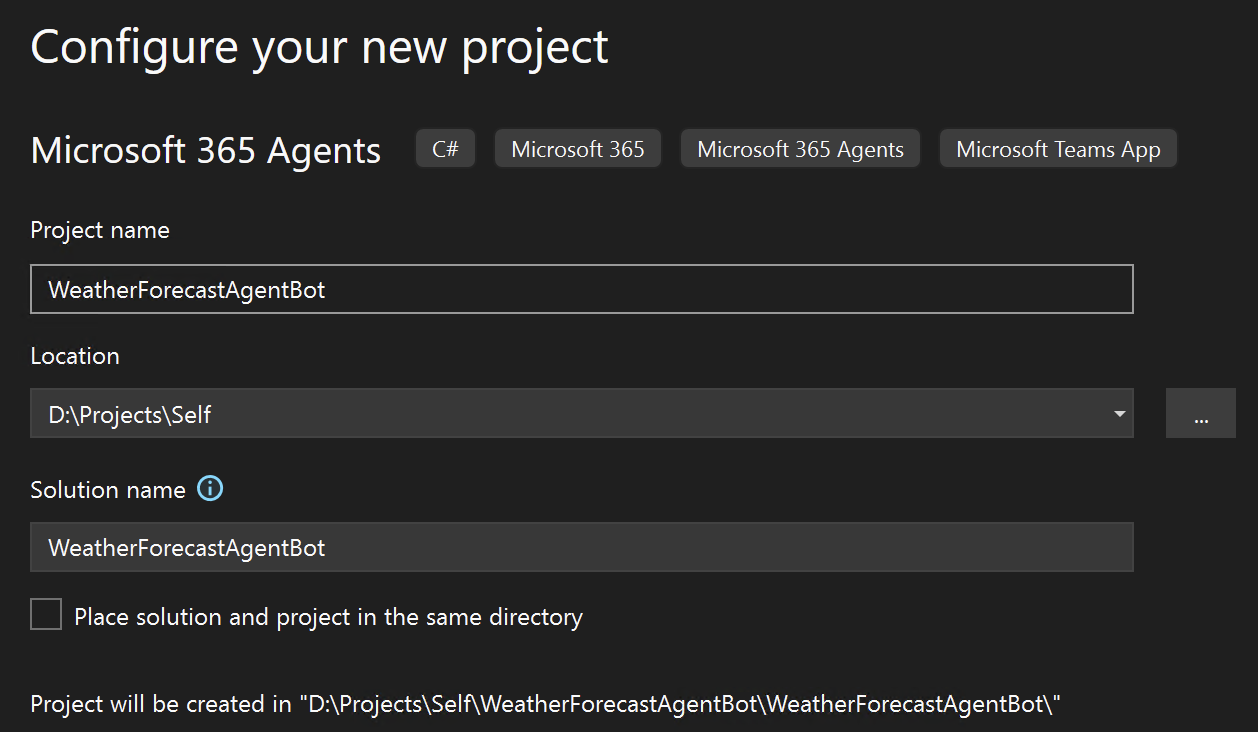The image size is (1258, 732).
Task: Focus the Project name text box
Action: (580, 288)
